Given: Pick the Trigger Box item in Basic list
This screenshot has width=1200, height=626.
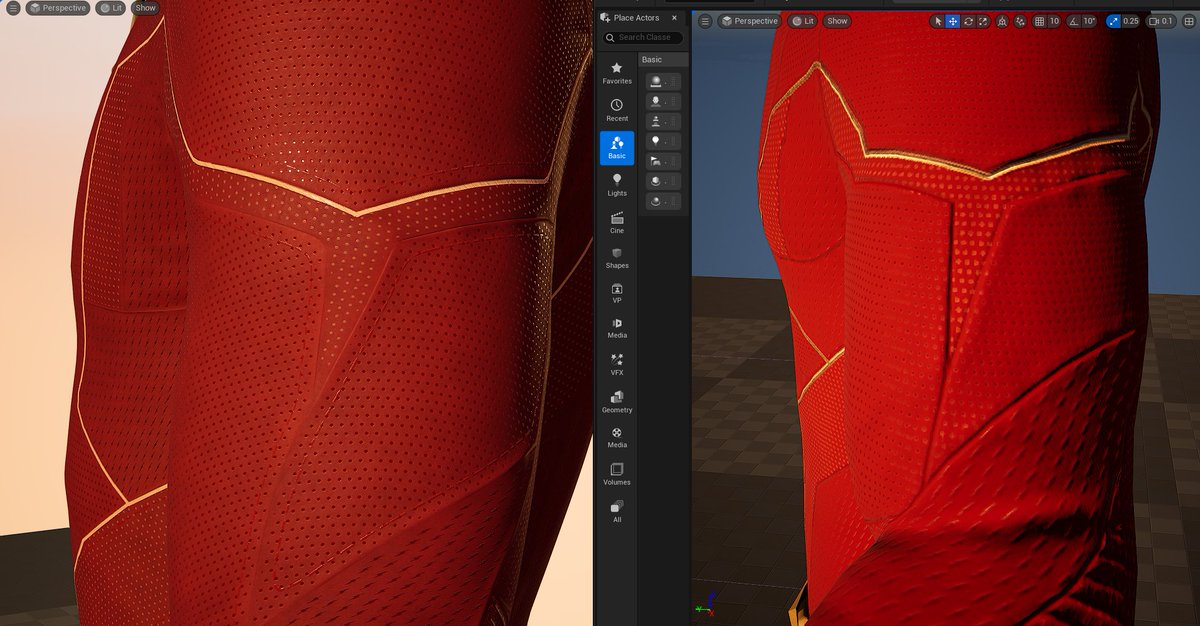Looking at the screenshot, I should click(x=664, y=181).
